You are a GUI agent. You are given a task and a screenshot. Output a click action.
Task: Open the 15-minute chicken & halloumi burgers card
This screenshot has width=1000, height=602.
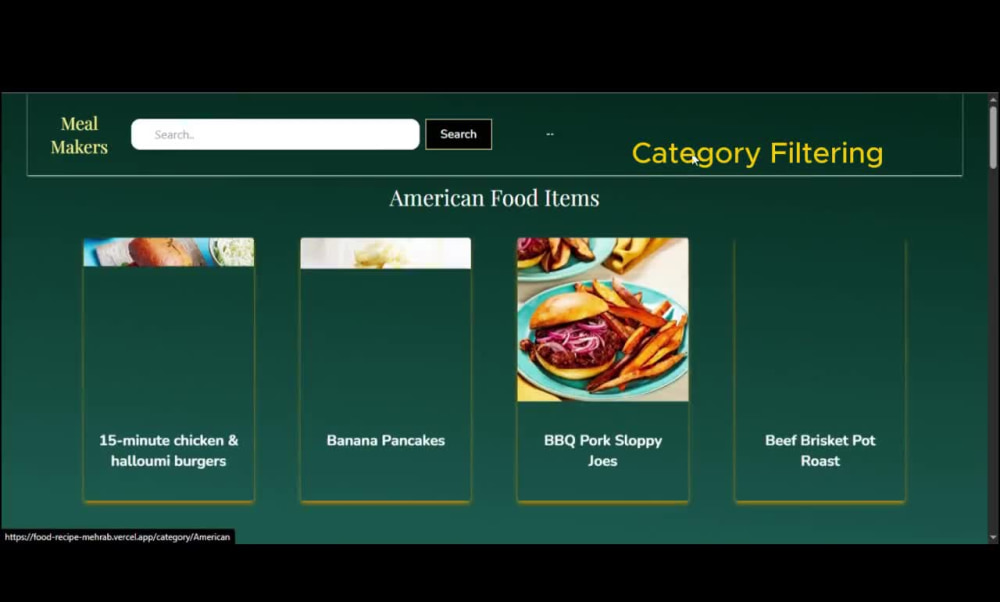point(169,370)
